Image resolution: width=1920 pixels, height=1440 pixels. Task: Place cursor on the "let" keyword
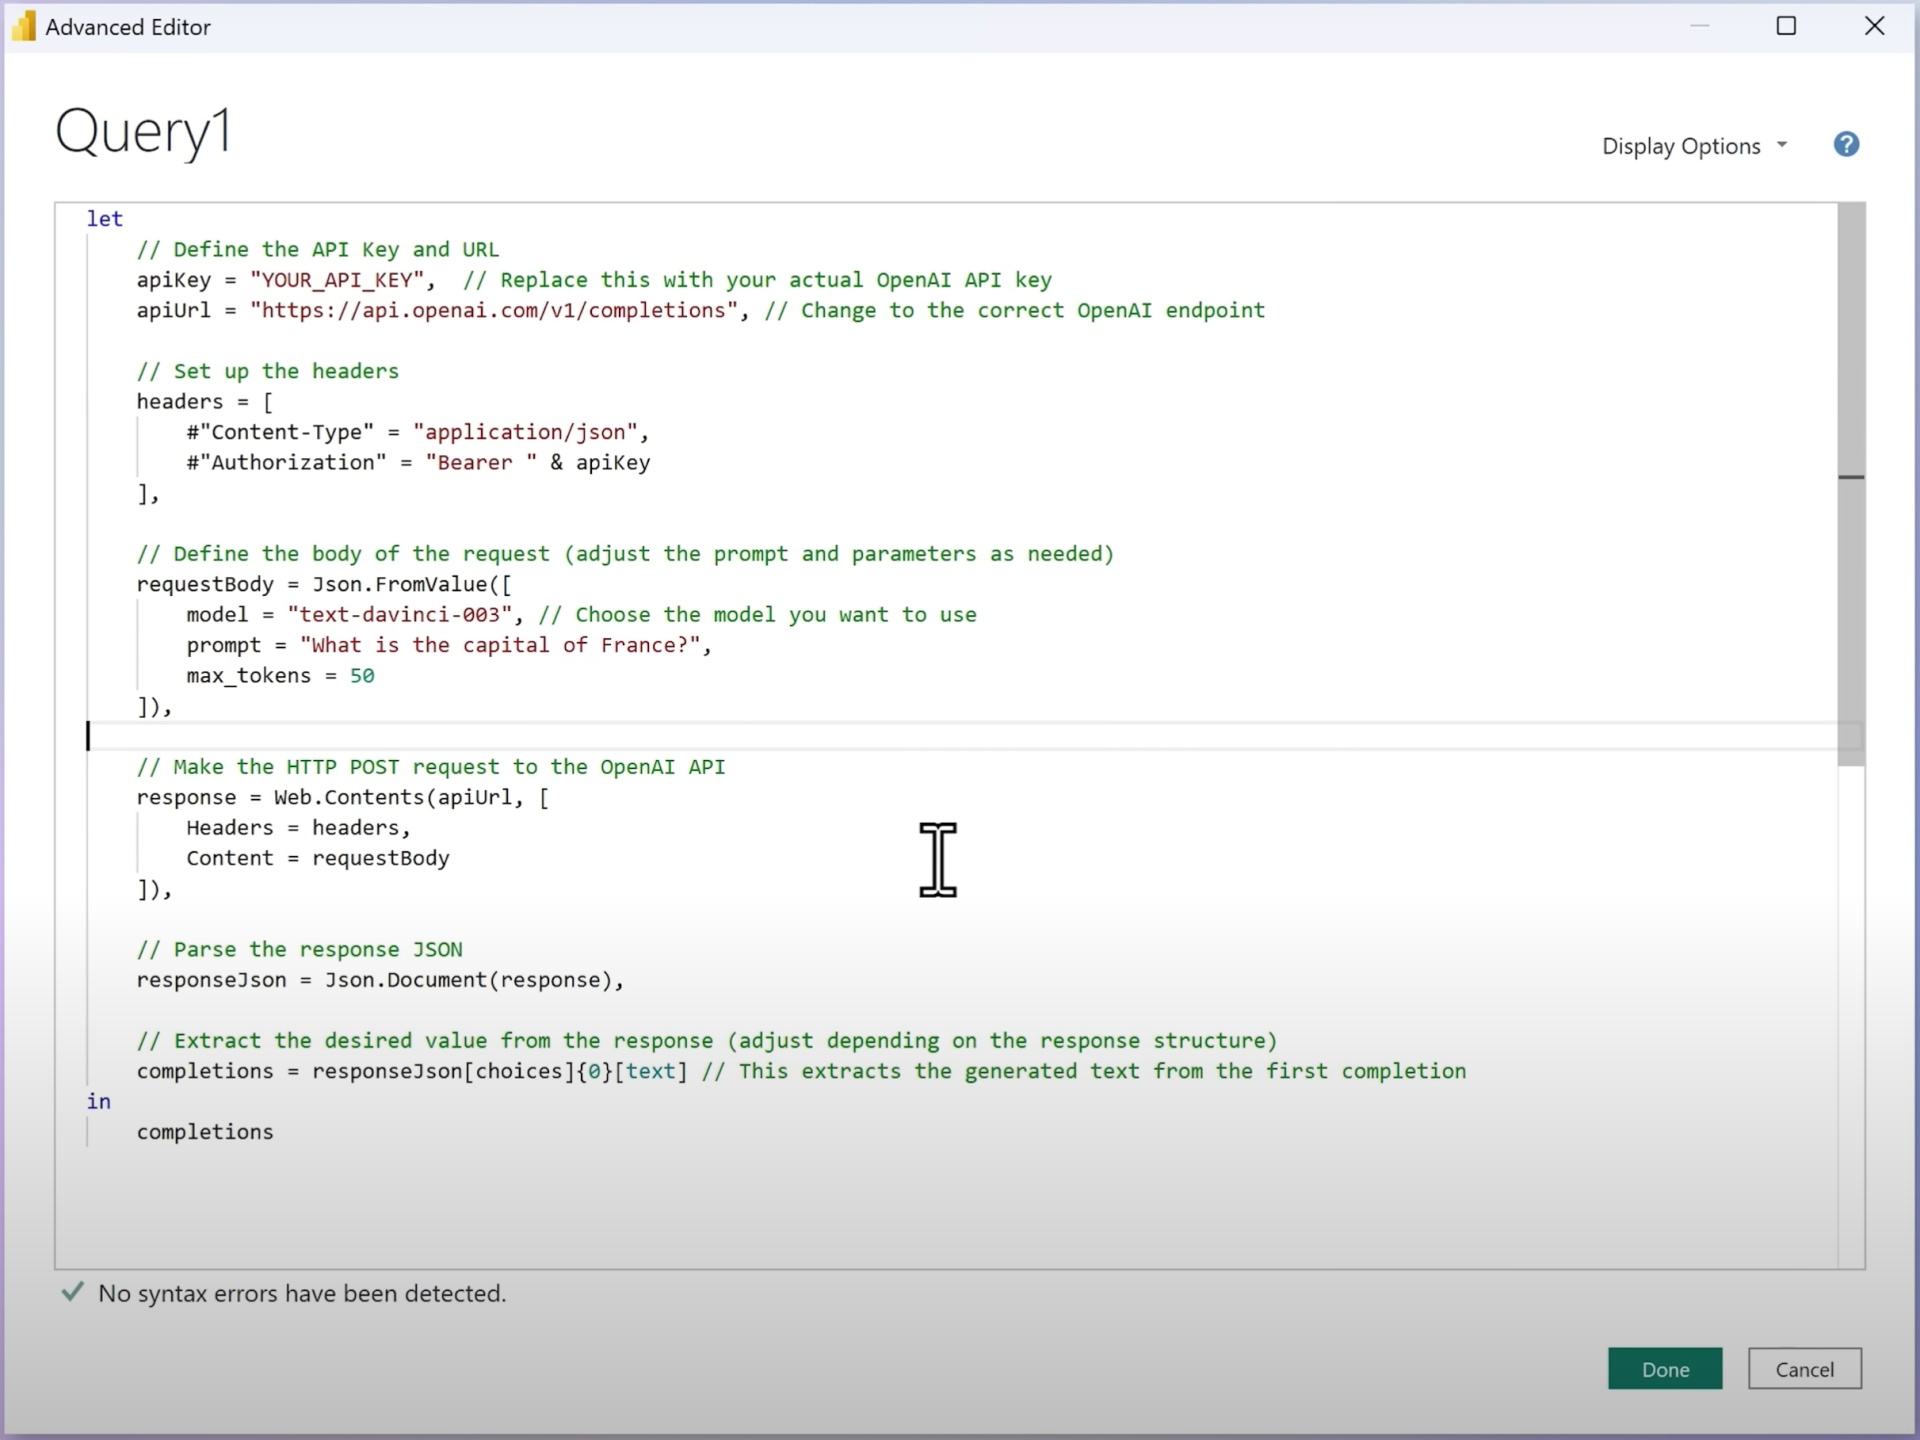(x=104, y=219)
